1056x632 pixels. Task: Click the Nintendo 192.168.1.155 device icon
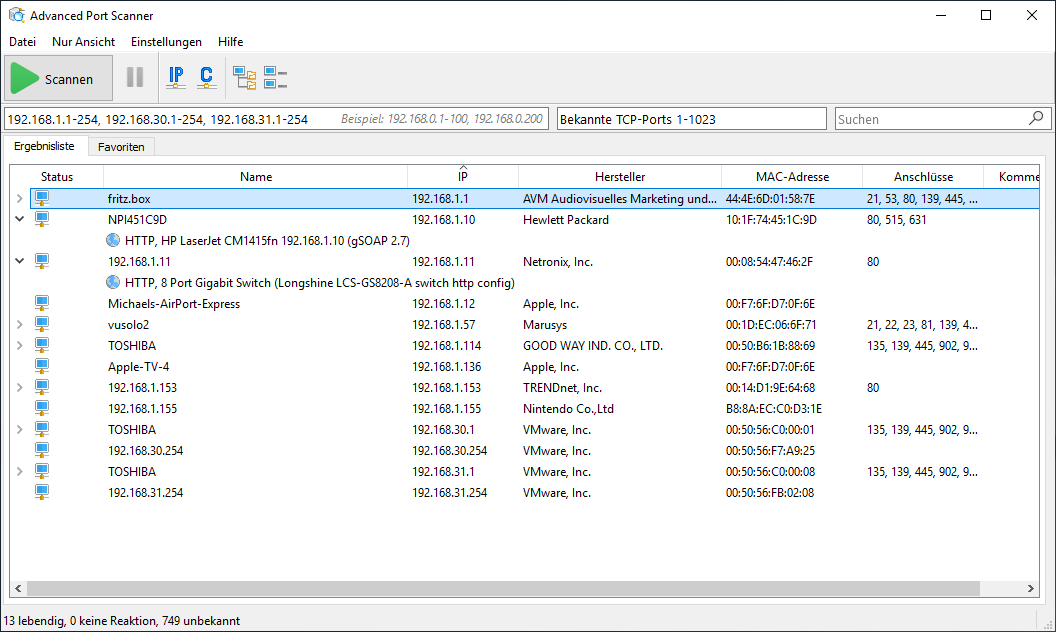(42, 408)
